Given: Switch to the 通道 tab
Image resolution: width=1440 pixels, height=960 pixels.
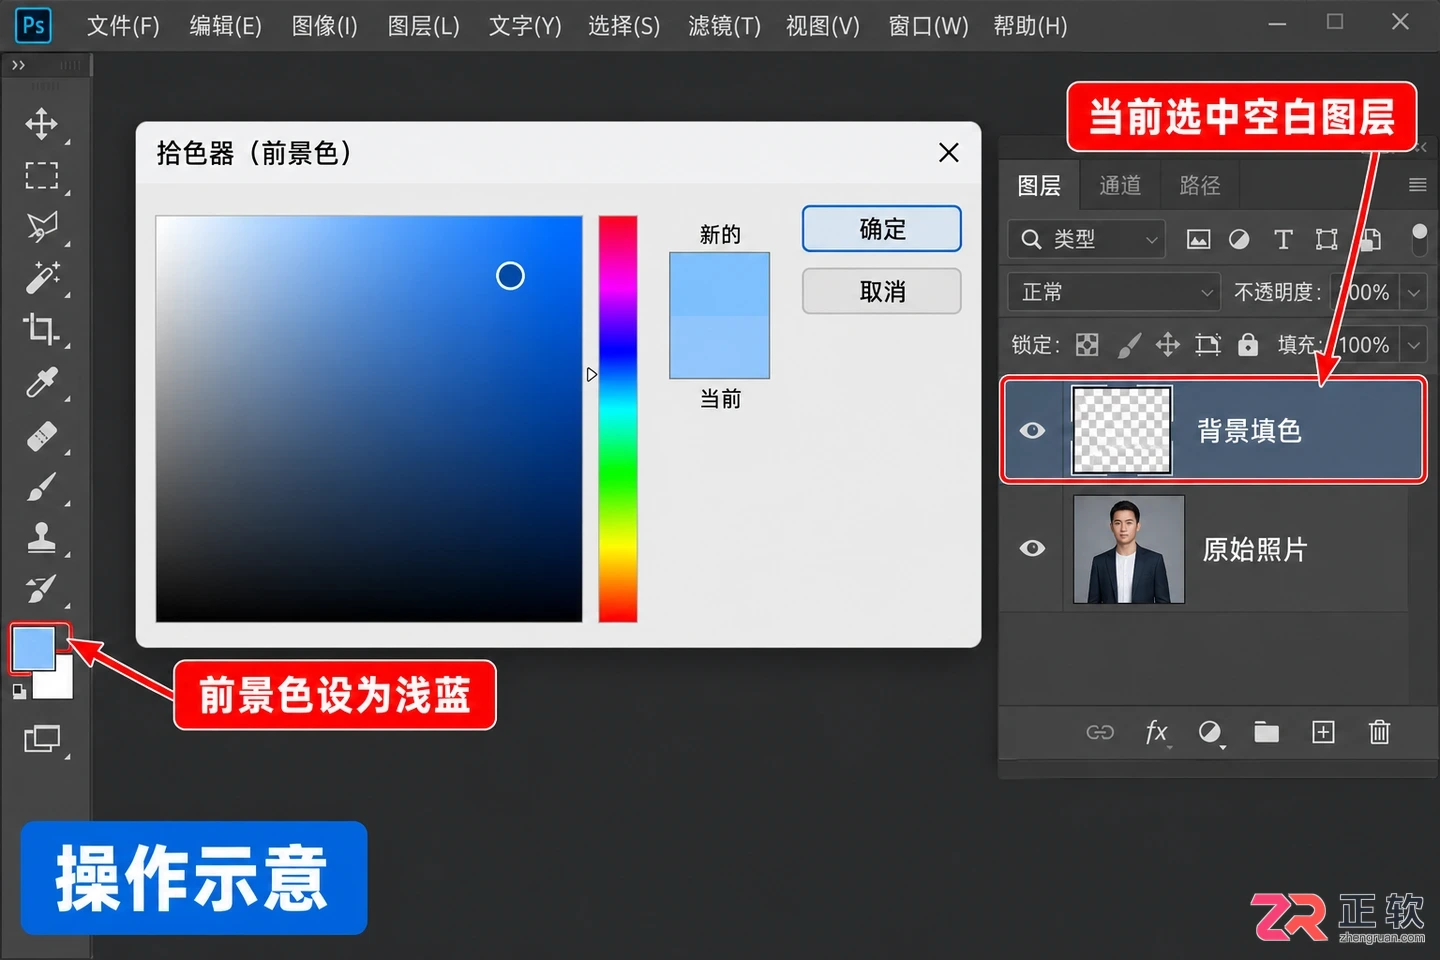Looking at the screenshot, I should [1120, 186].
